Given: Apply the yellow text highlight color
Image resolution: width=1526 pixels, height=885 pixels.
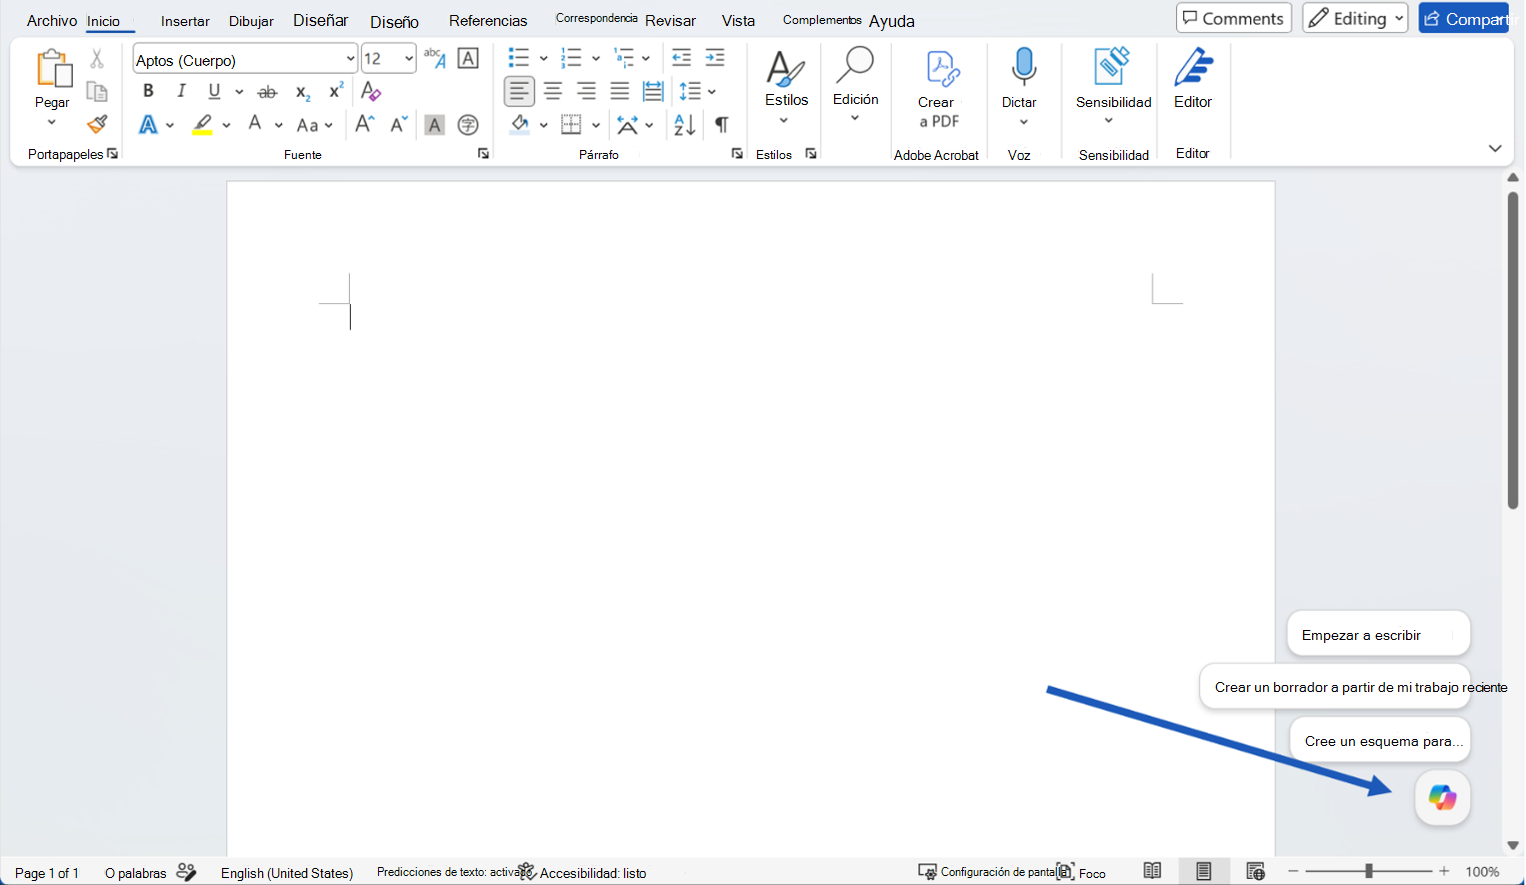Looking at the screenshot, I should pyautogui.click(x=203, y=124).
